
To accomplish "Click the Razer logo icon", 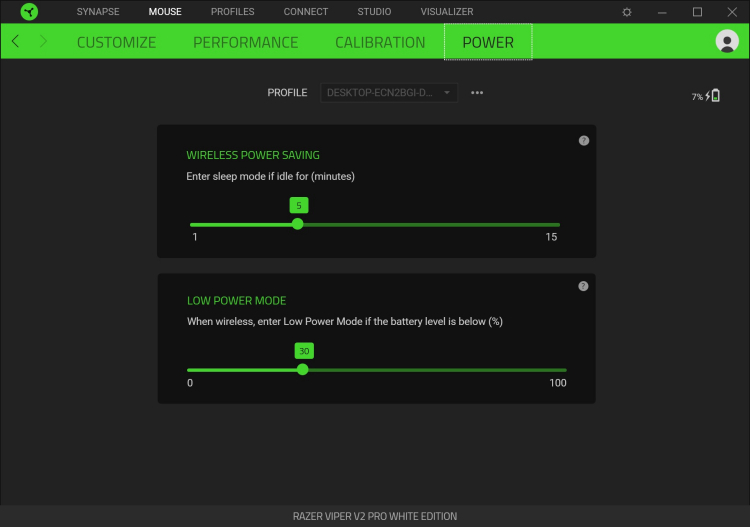I will [x=29, y=11].
